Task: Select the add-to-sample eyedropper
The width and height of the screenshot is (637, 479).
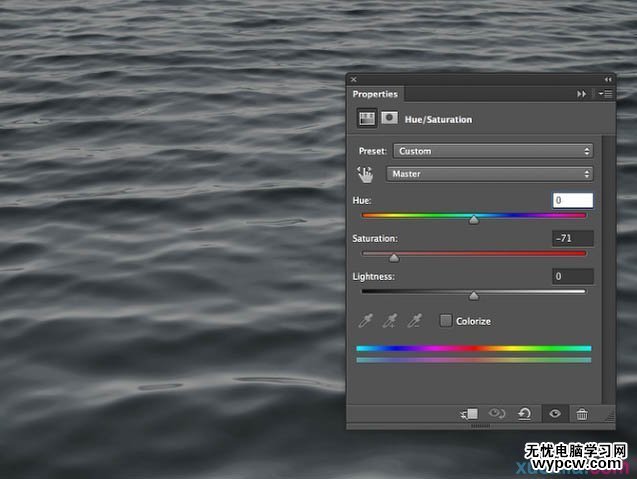Action: coord(390,321)
